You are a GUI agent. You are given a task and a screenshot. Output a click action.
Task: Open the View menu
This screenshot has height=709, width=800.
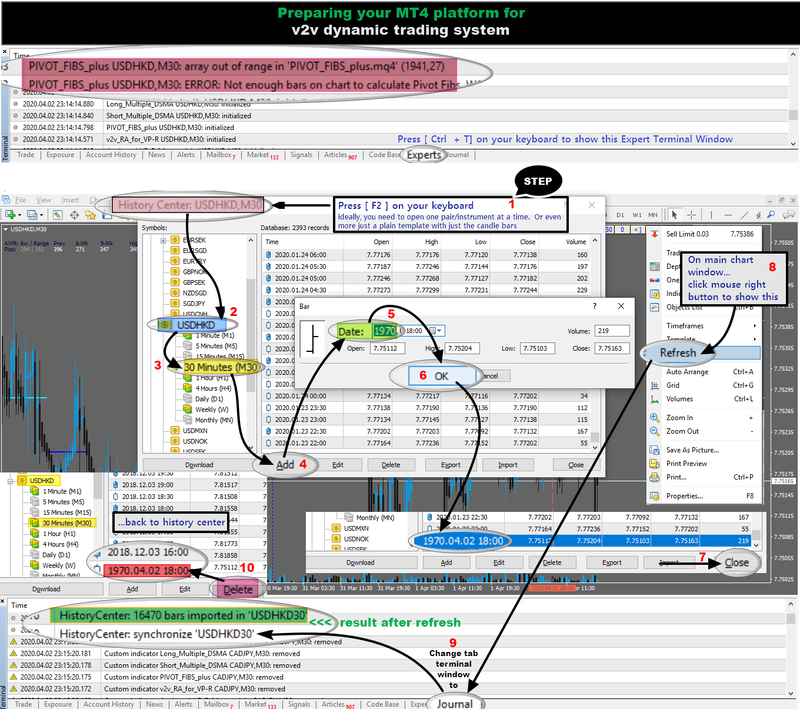[43, 200]
